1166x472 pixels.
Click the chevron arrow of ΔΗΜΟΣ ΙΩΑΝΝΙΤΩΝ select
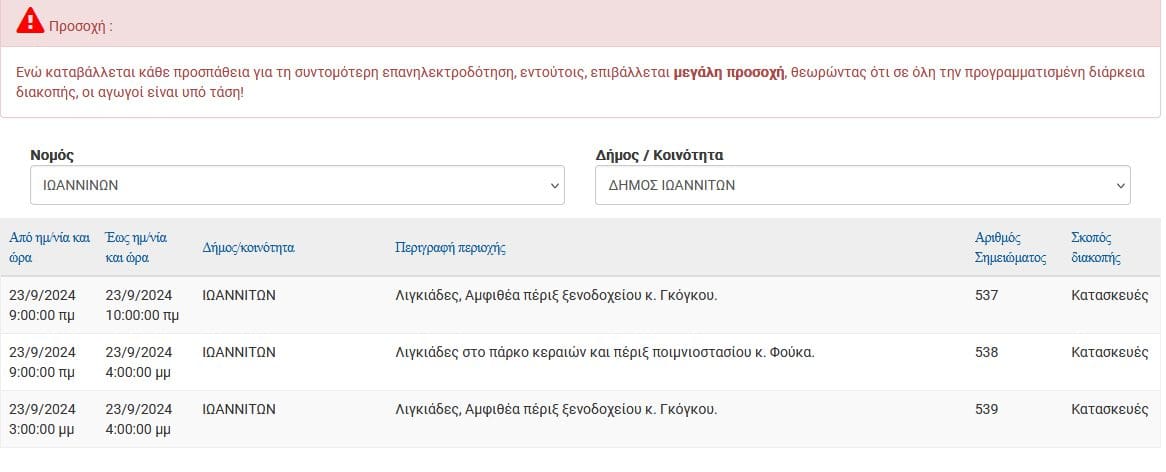click(x=1120, y=186)
